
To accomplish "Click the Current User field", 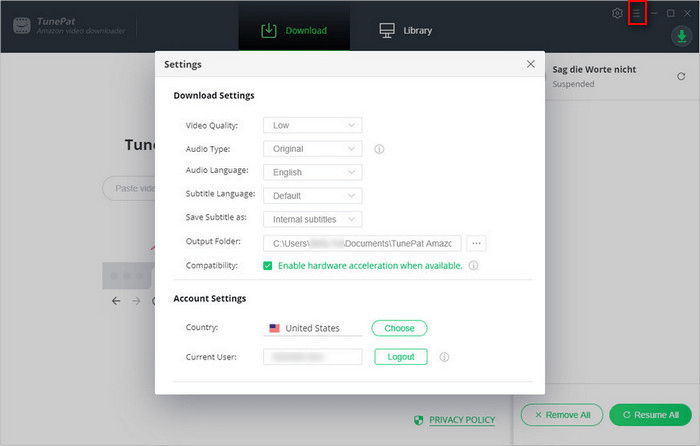I will (312, 357).
